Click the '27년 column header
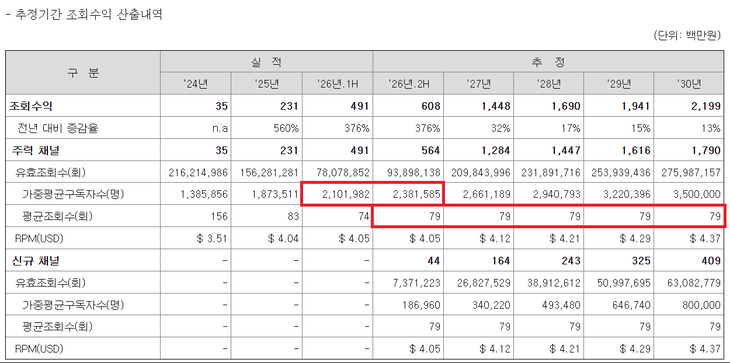Image resolution: width=730 pixels, height=363 pixels. tap(479, 84)
